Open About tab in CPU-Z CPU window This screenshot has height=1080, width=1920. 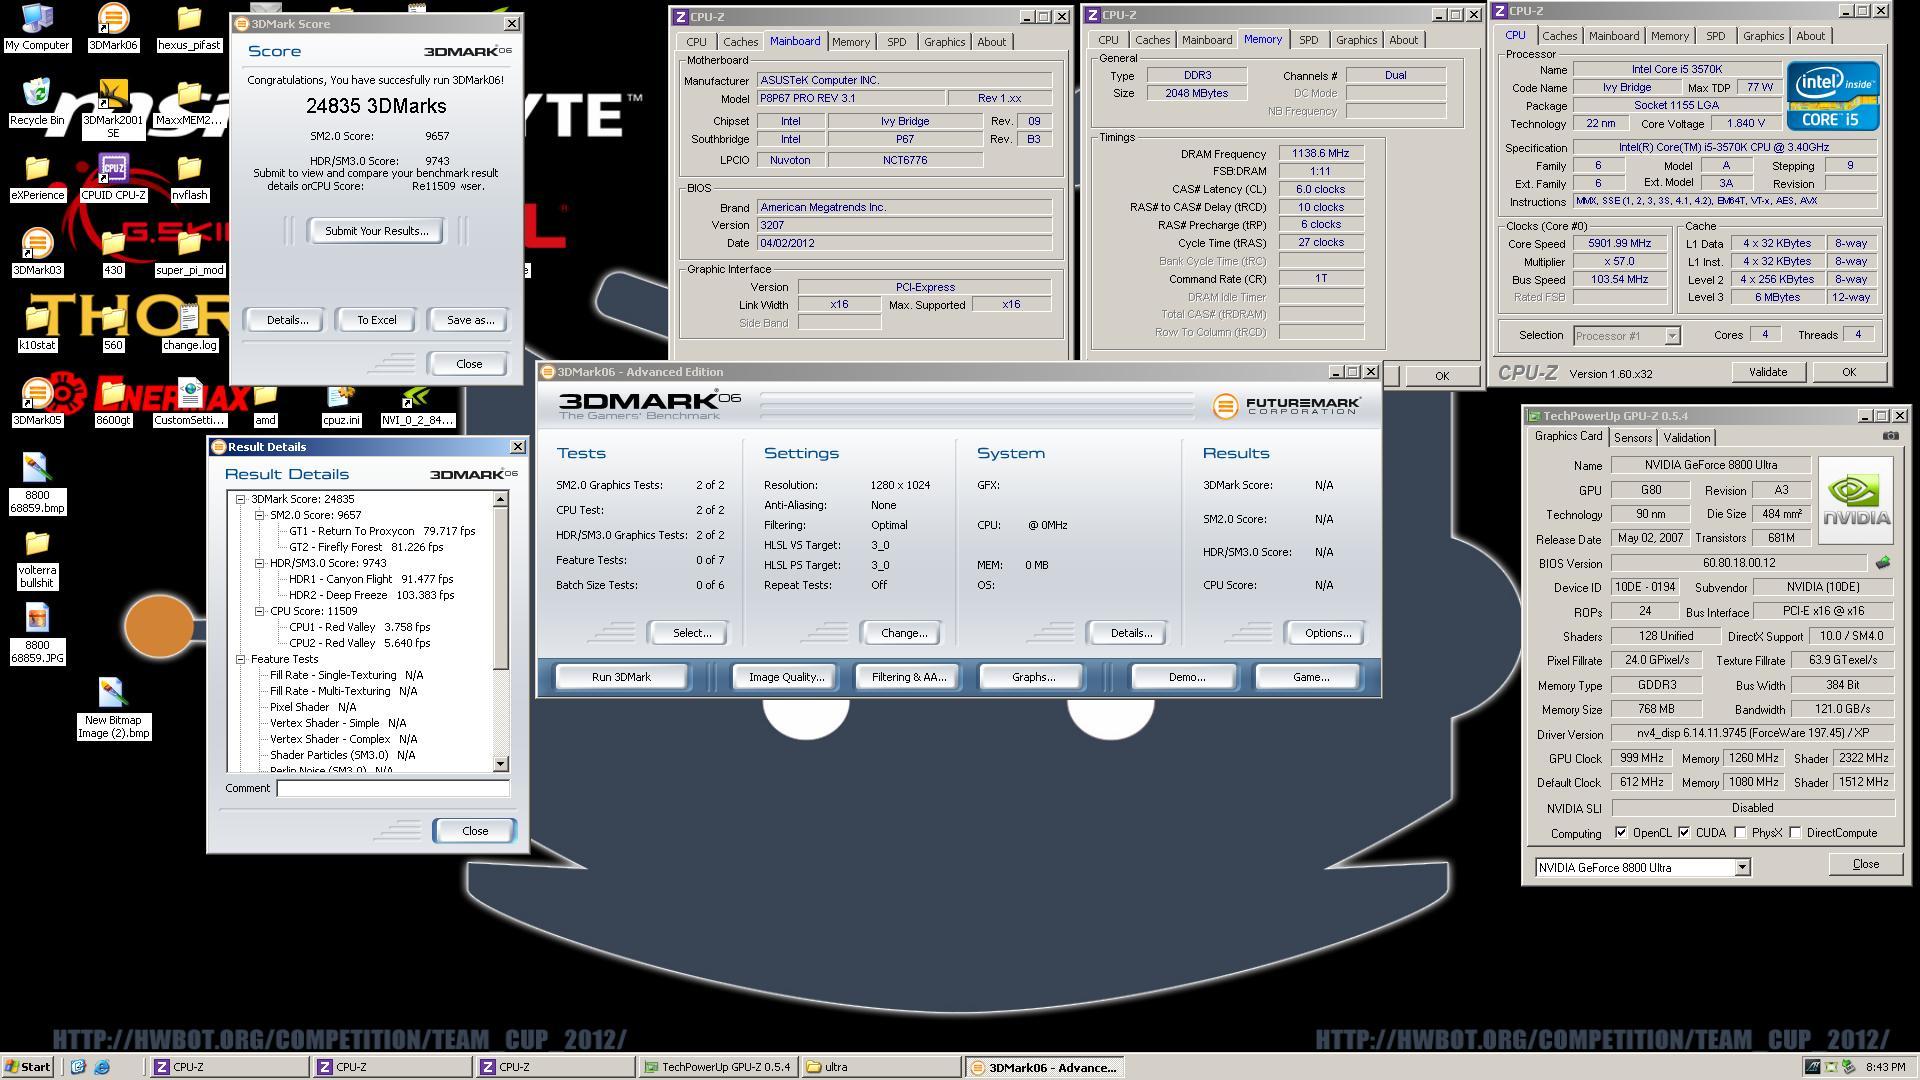point(1810,36)
